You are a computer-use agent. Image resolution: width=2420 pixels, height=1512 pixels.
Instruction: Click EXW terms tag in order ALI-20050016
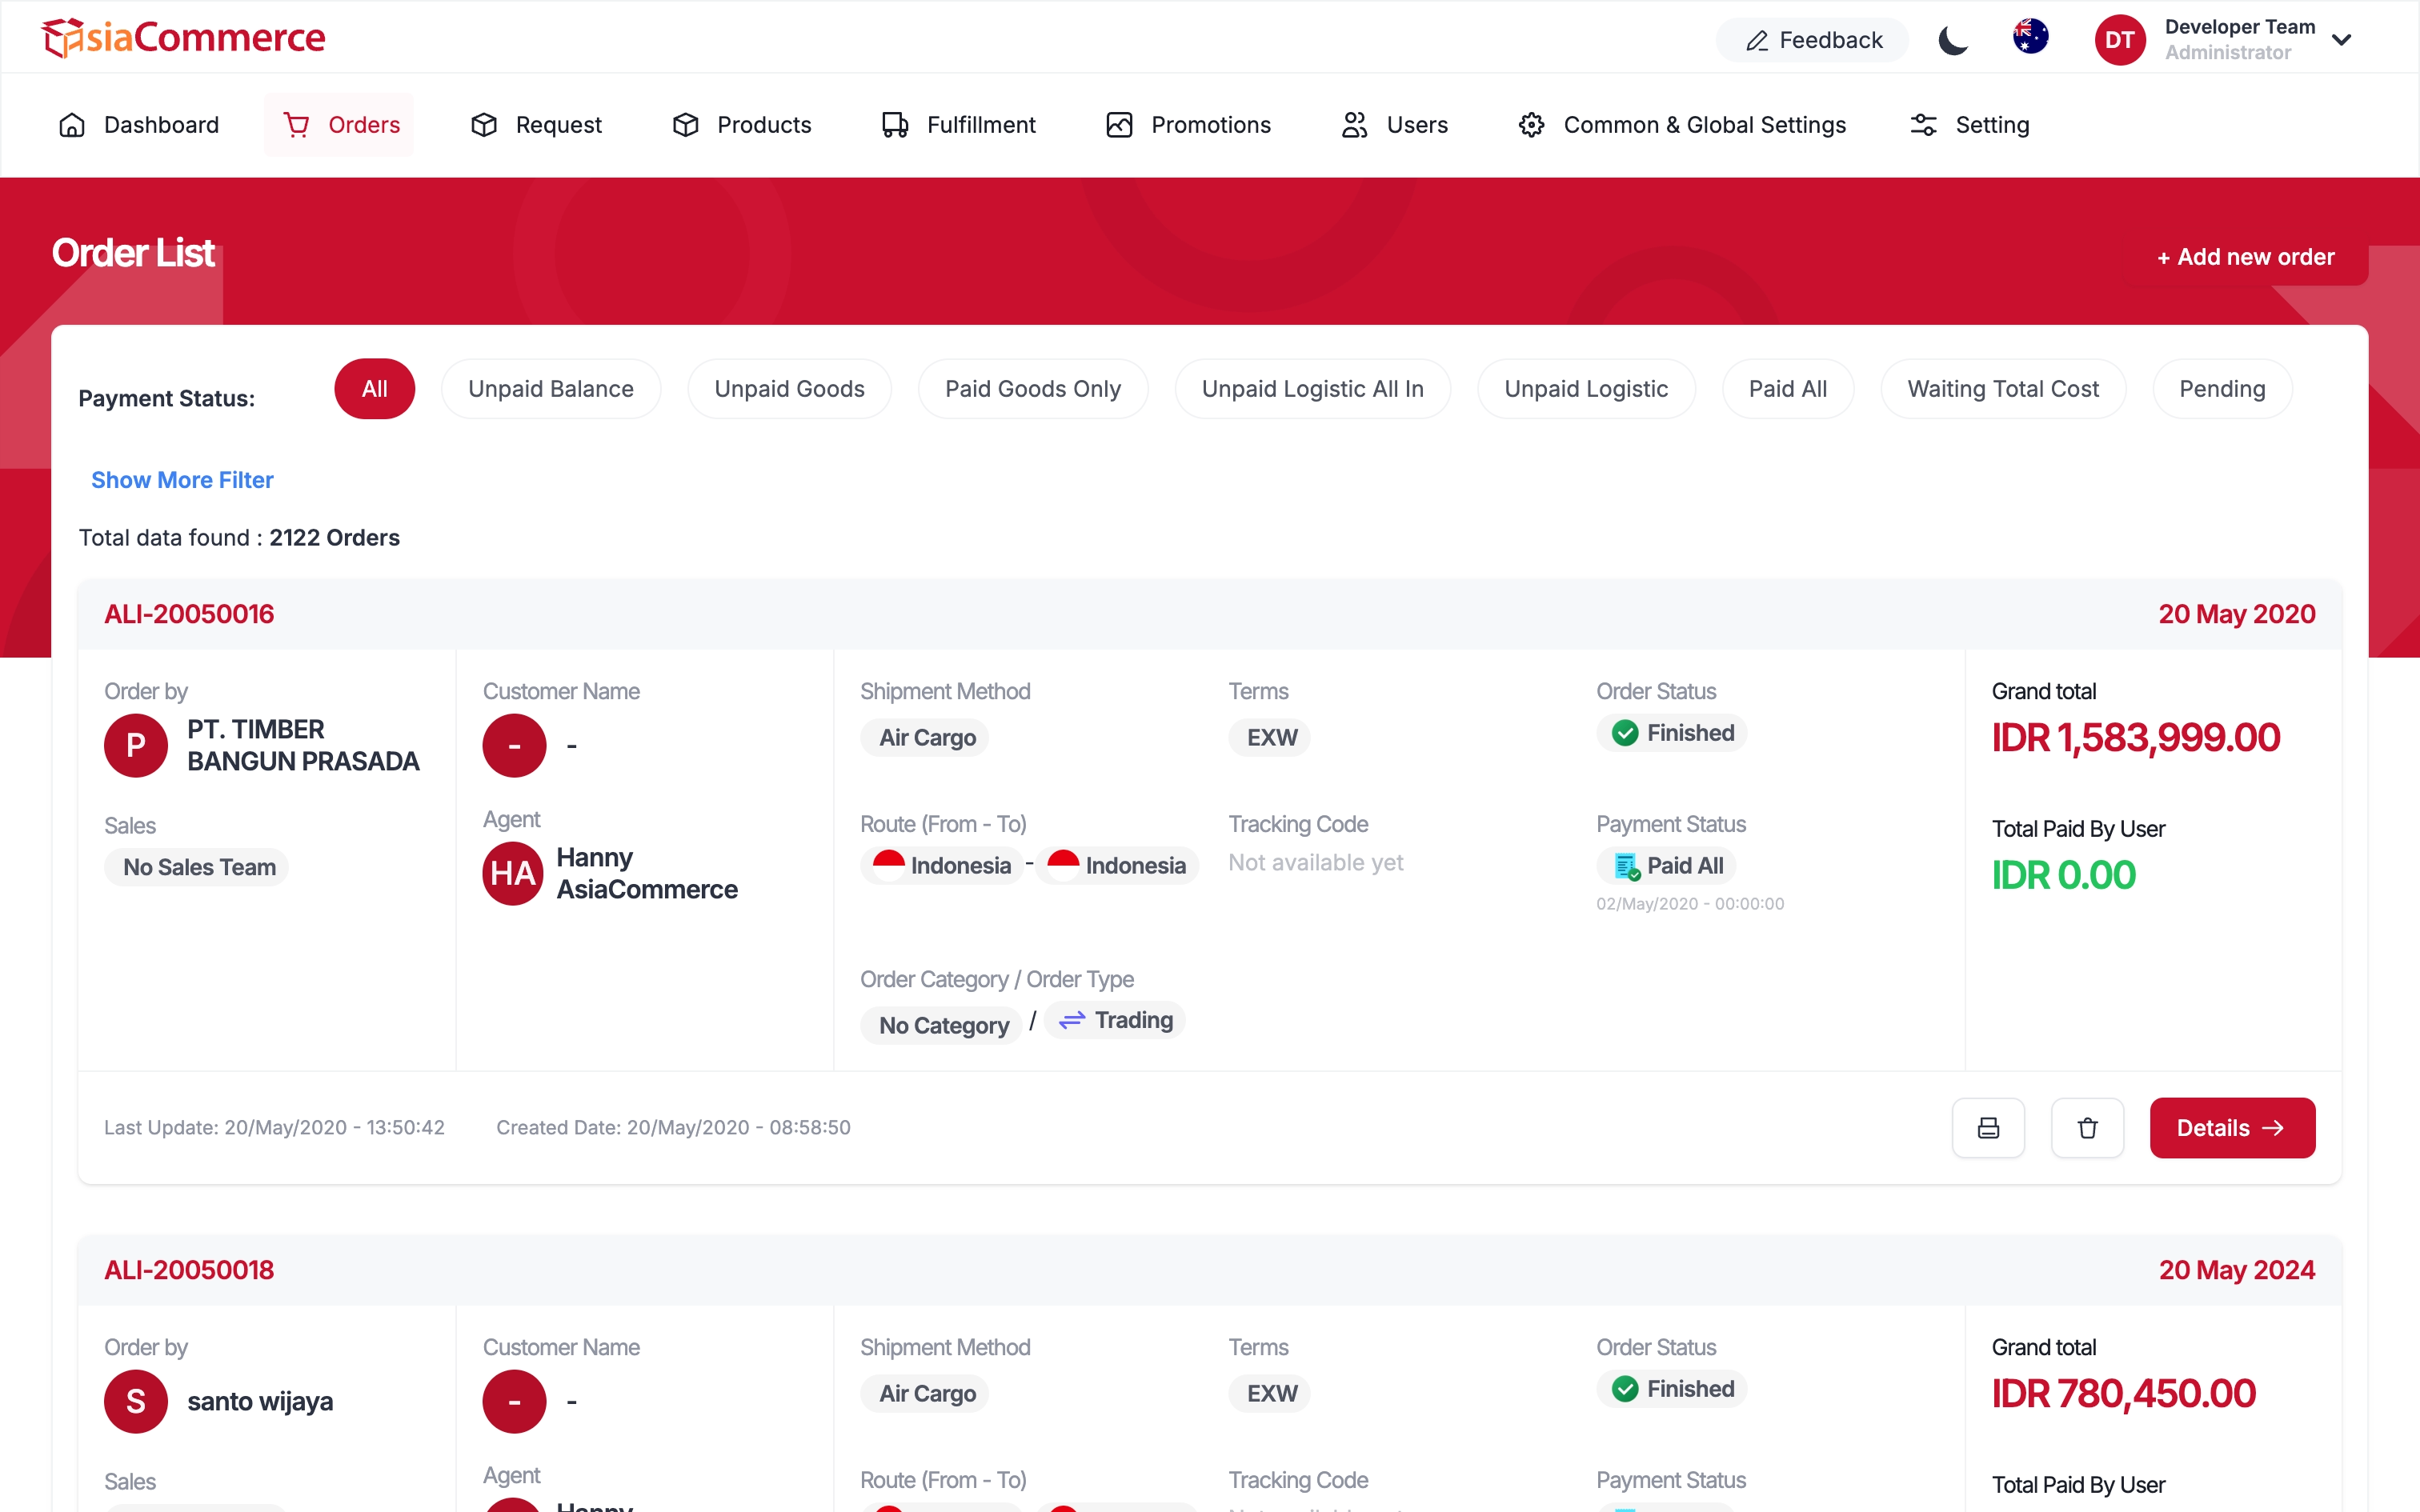pyautogui.click(x=1271, y=738)
